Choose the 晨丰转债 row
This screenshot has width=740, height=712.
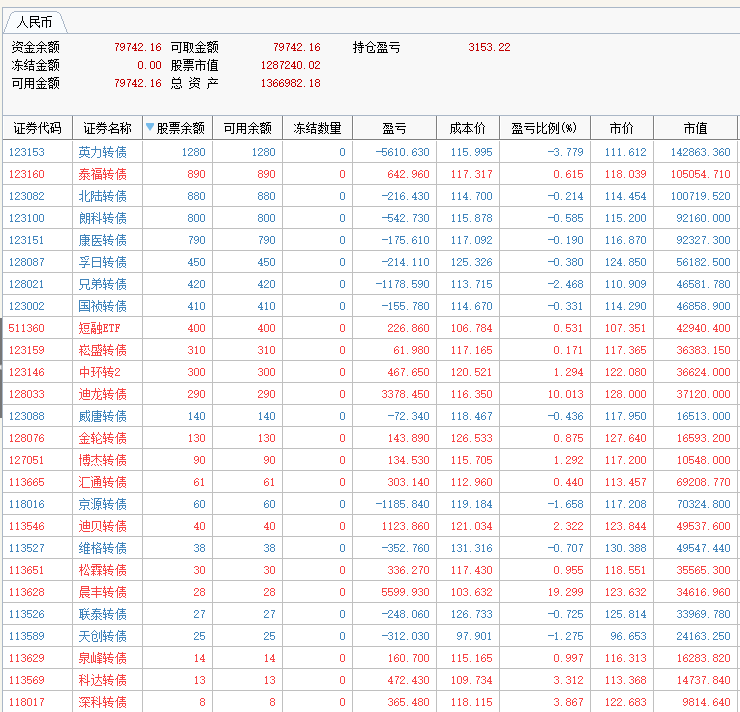[x=102, y=592]
